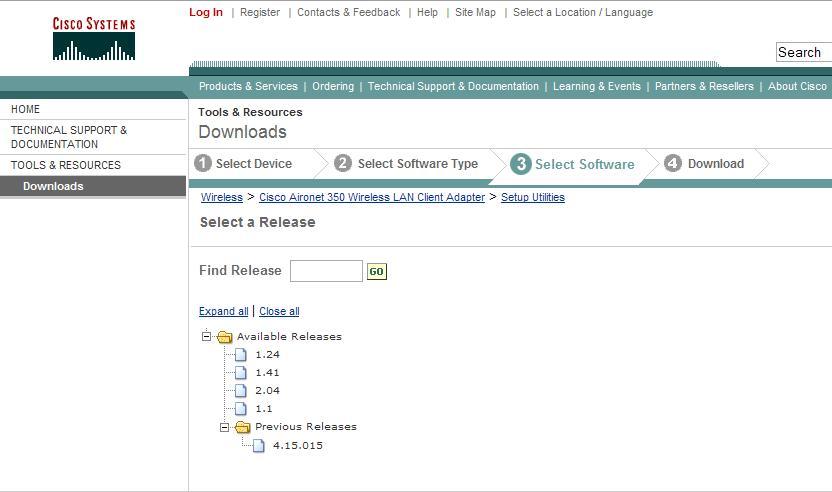The image size is (832, 492).
Task: Click the document icon beside release 1.1
Action: click(241, 409)
